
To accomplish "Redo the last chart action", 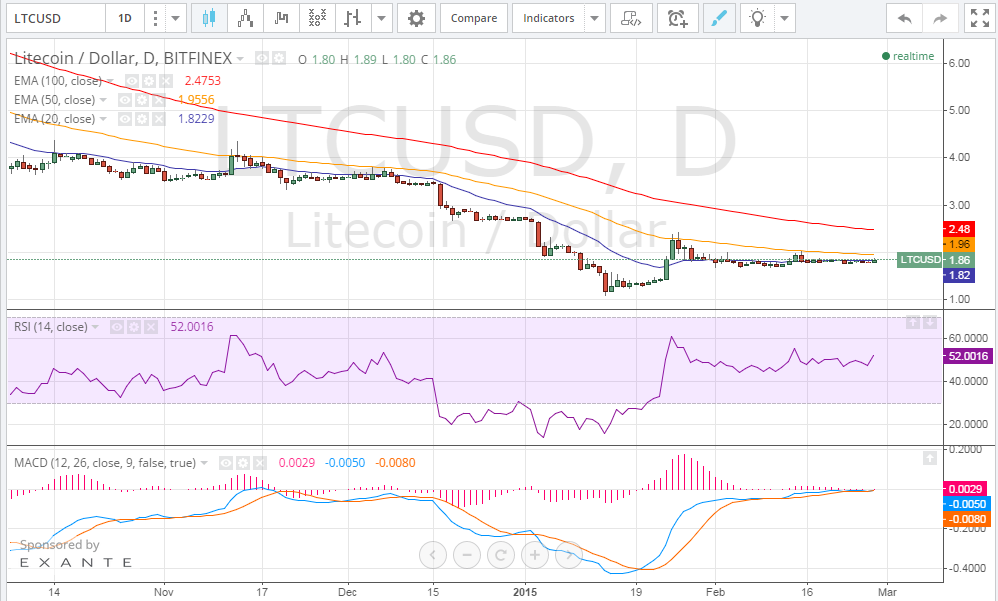I will pos(938,17).
